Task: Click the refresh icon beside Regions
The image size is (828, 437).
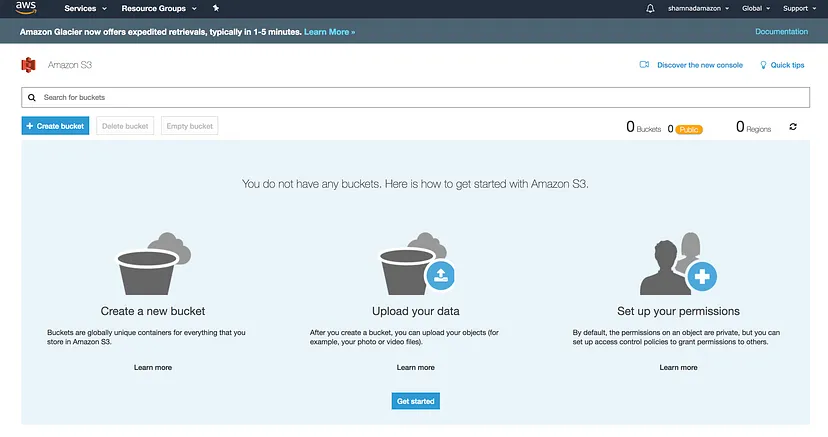Action: pyautogui.click(x=793, y=127)
